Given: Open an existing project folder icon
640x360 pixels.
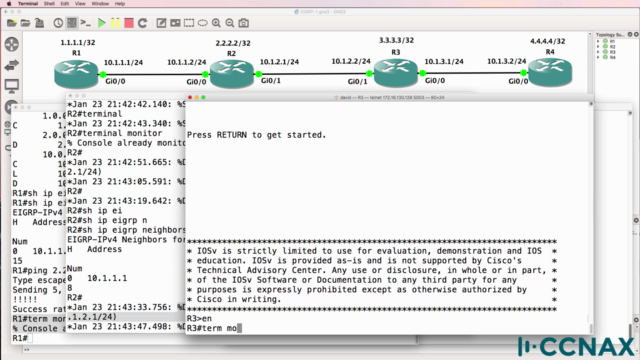Looking at the screenshot, I should pyautogui.click(x=25, y=23).
